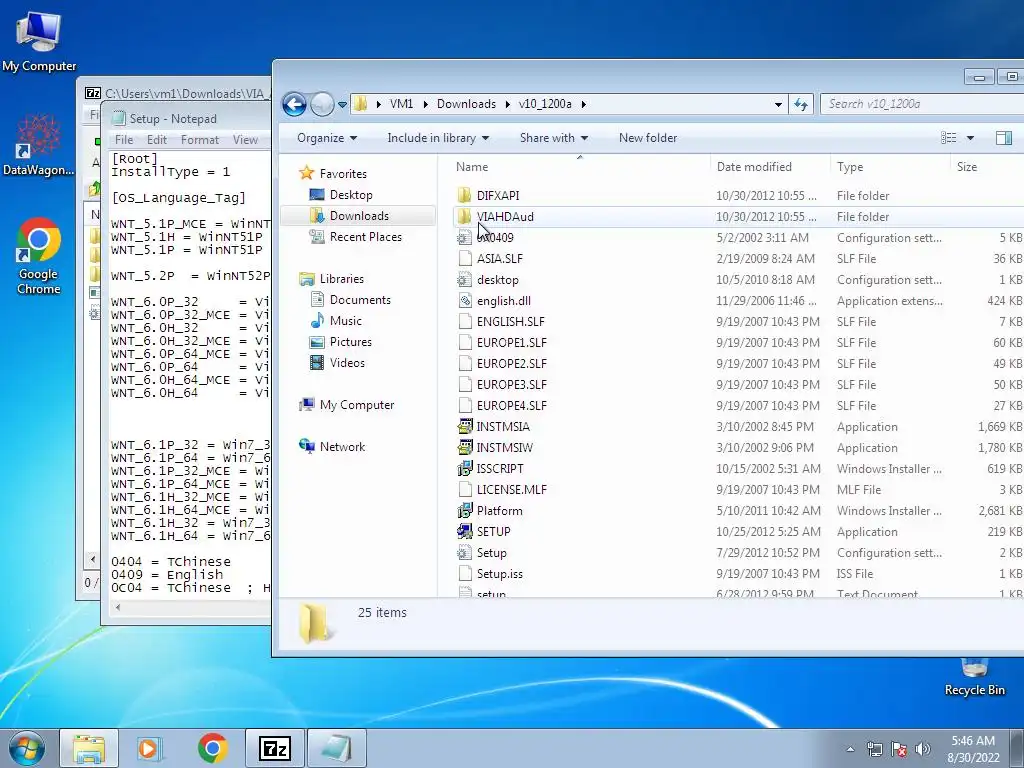Click 7-Zip taskbar button

click(x=275, y=748)
